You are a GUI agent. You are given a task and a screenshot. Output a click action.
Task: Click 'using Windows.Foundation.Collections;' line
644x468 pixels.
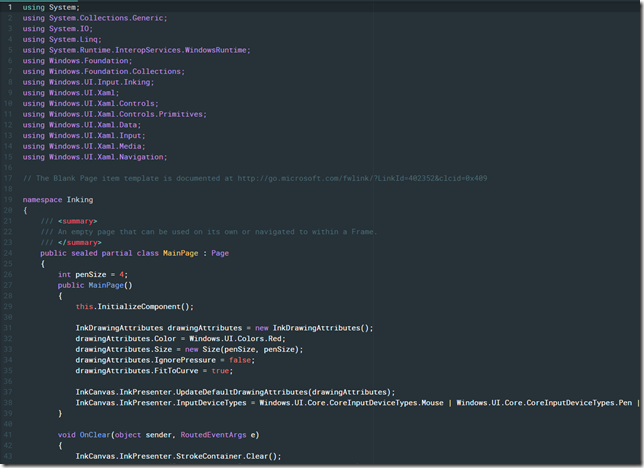coord(104,71)
